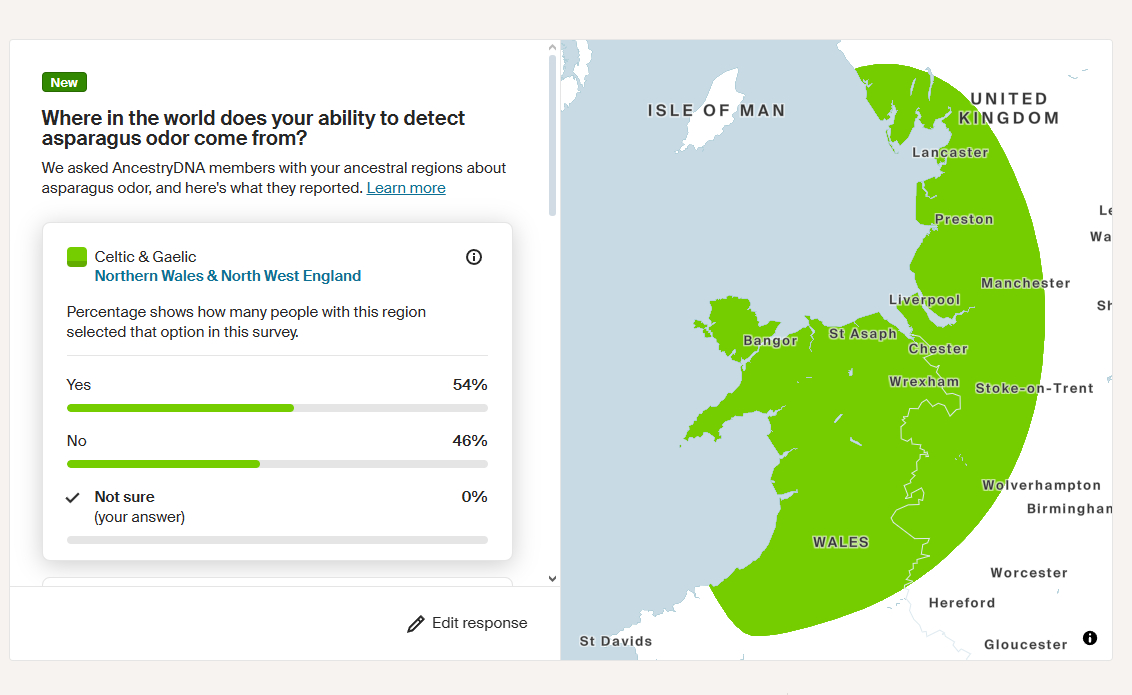Click the green Celtic & Gaelic color swatch
The image size is (1132, 695).
pos(77,257)
